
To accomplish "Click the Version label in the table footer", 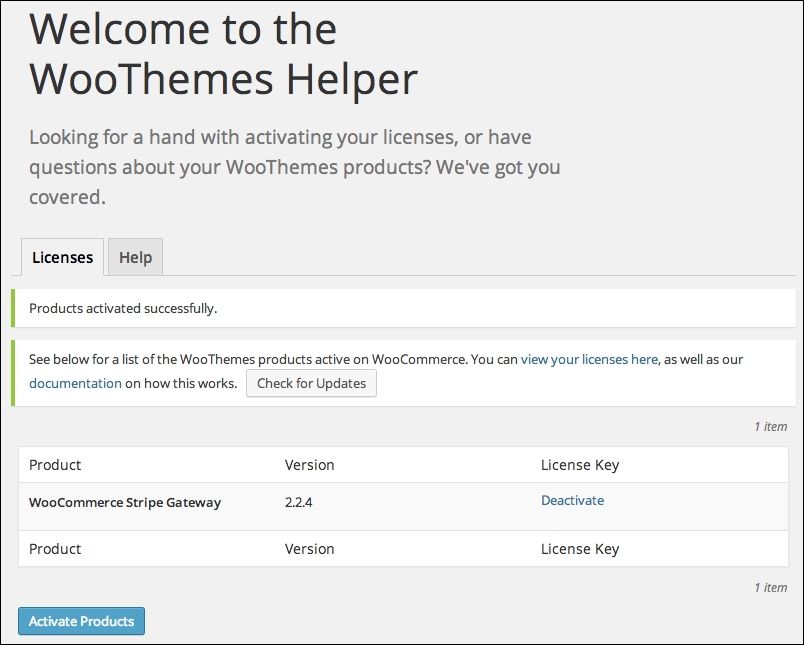I will (309, 549).
